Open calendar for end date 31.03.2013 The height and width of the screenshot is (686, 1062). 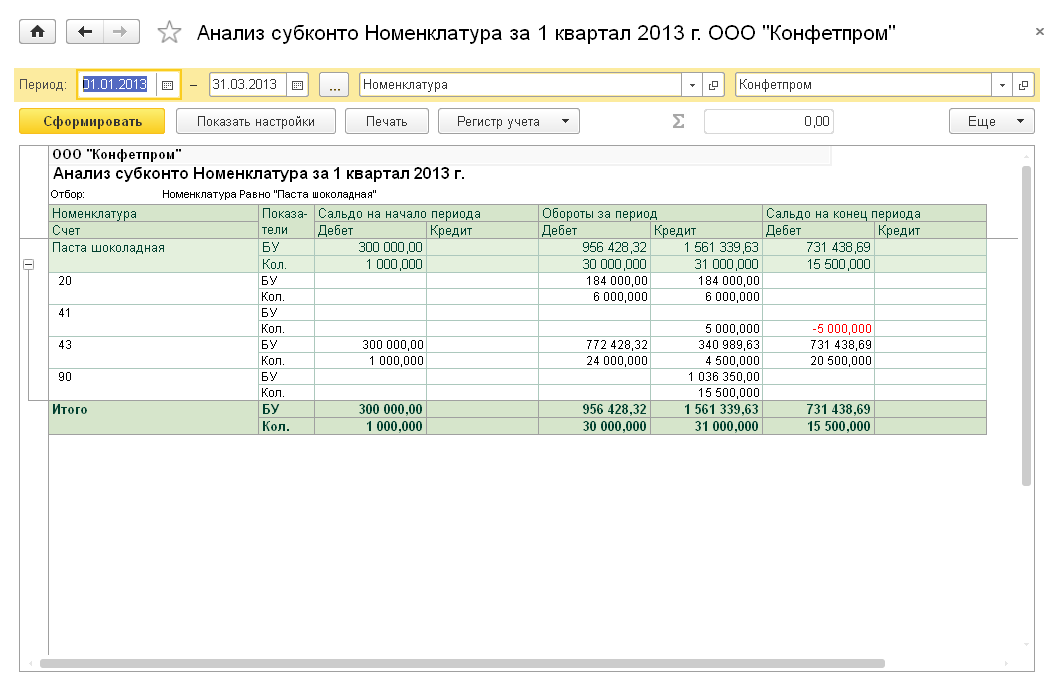click(x=297, y=85)
